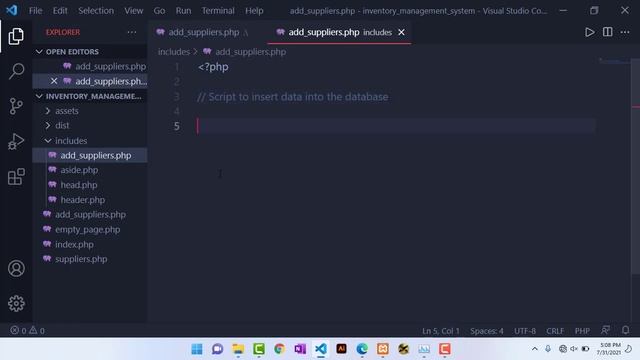Image resolution: width=640 pixels, height=360 pixels.
Task: Open the volume tray icon
Action: pos(574,349)
